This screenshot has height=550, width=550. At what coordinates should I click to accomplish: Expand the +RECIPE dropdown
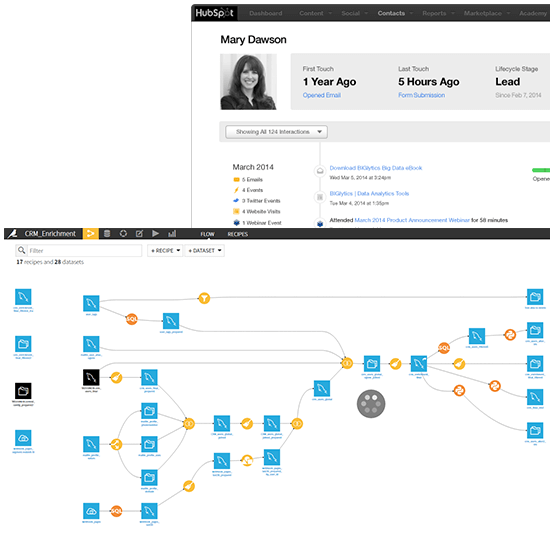tap(165, 250)
